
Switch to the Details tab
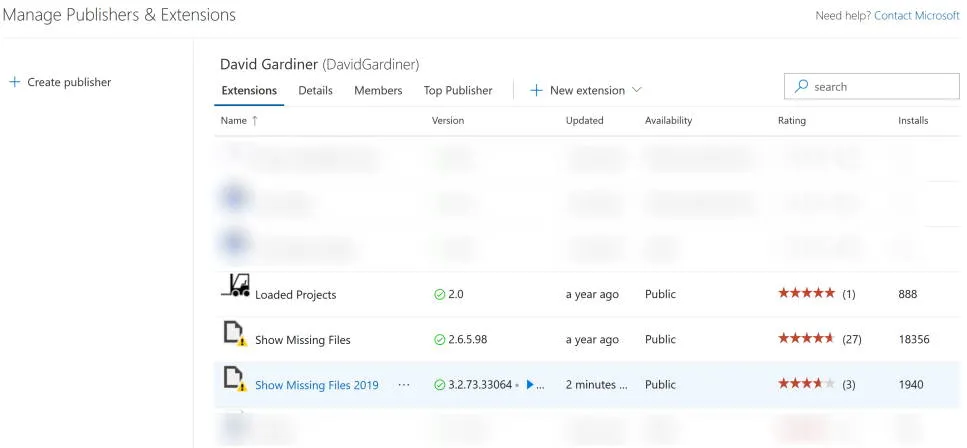315,91
